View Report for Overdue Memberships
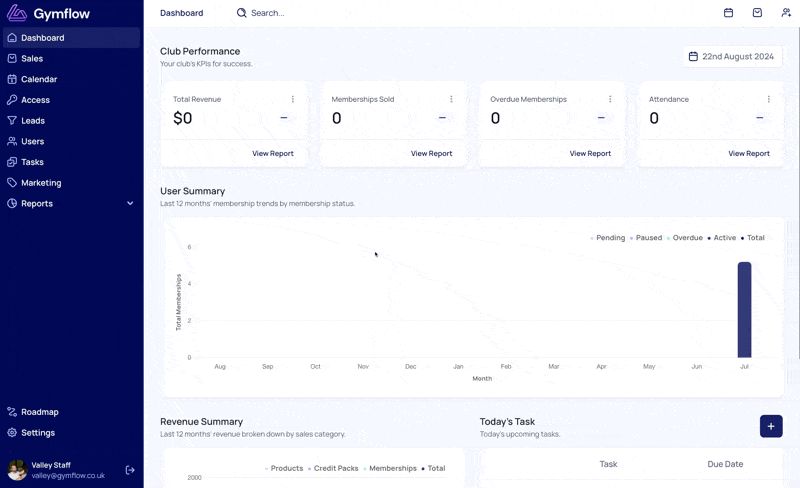The width and height of the screenshot is (800, 488). 590,154
